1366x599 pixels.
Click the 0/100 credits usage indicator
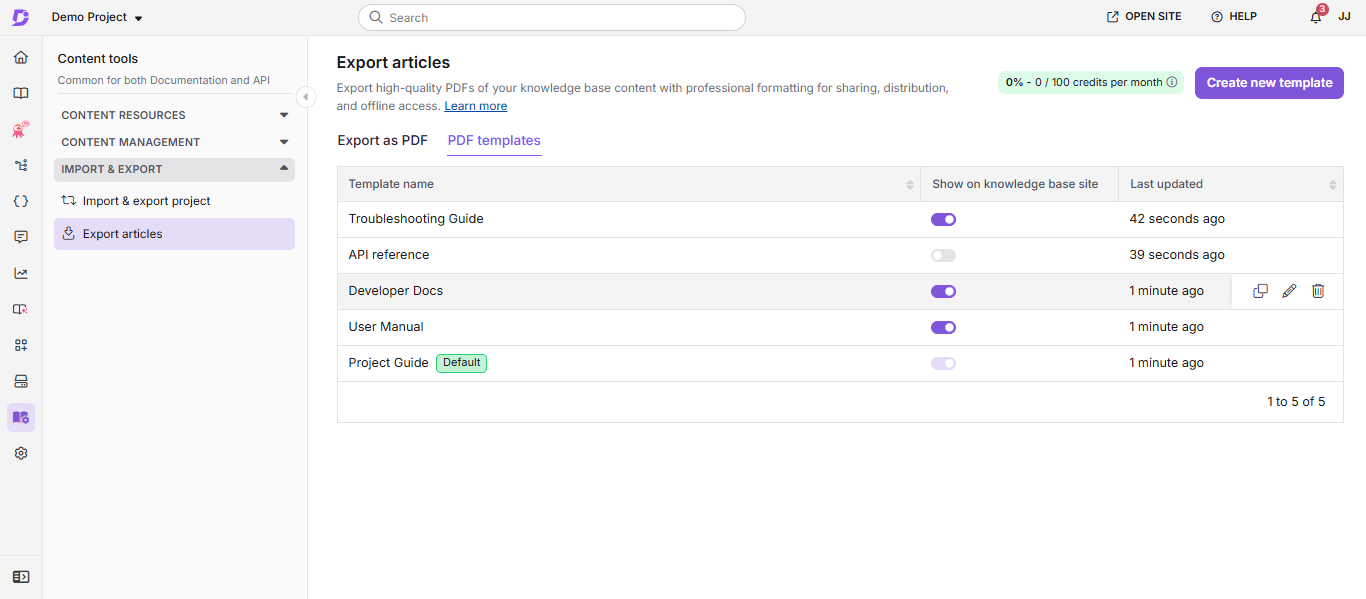[1091, 82]
